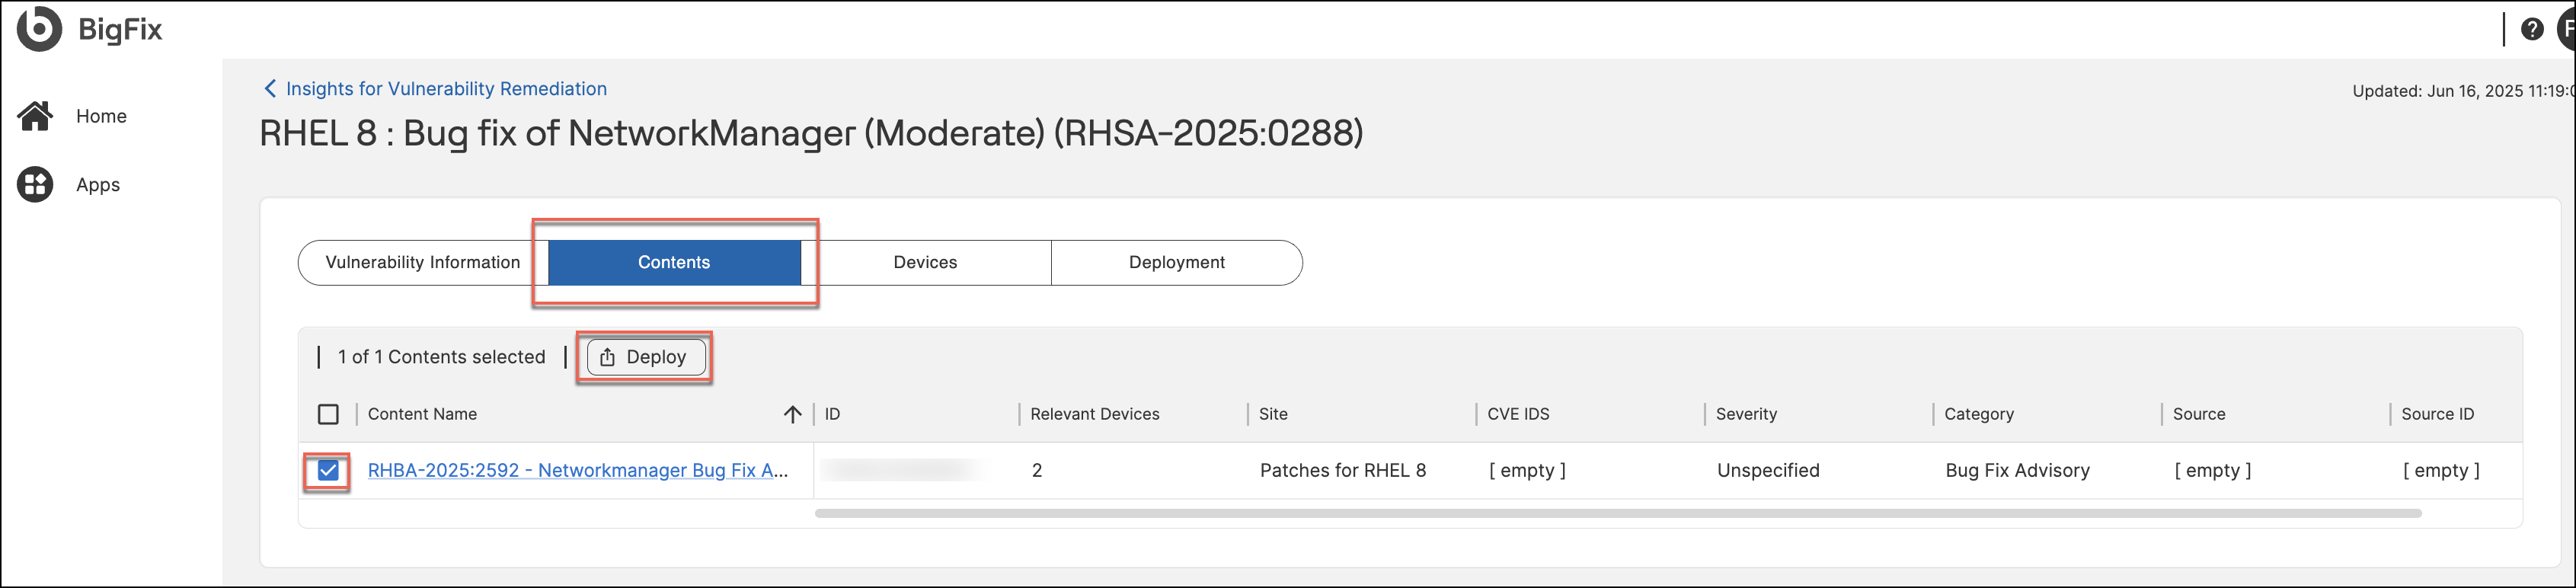Click the BigFix logo icon
Screen dimensions: 2576x588
[x=39, y=28]
